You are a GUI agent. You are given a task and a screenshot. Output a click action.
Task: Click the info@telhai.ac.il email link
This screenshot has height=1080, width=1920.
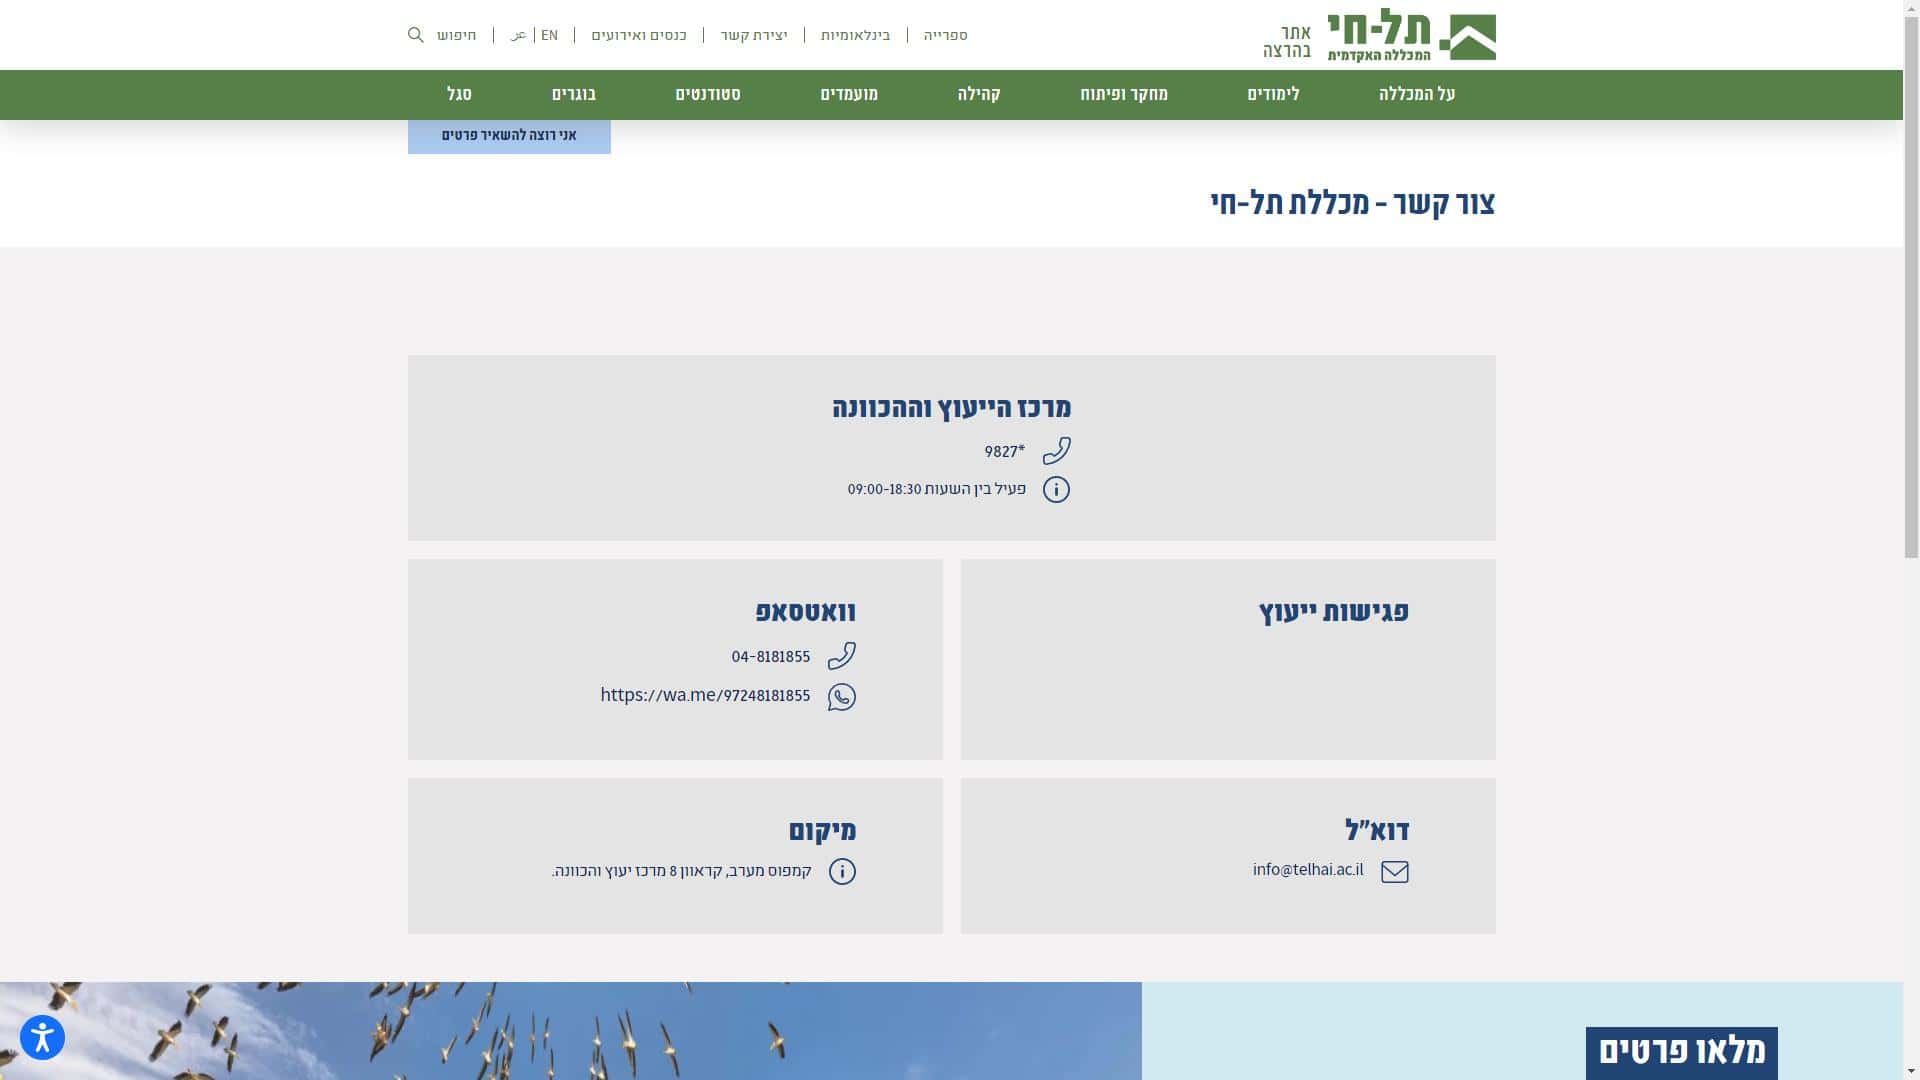pyautogui.click(x=1307, y=870)
